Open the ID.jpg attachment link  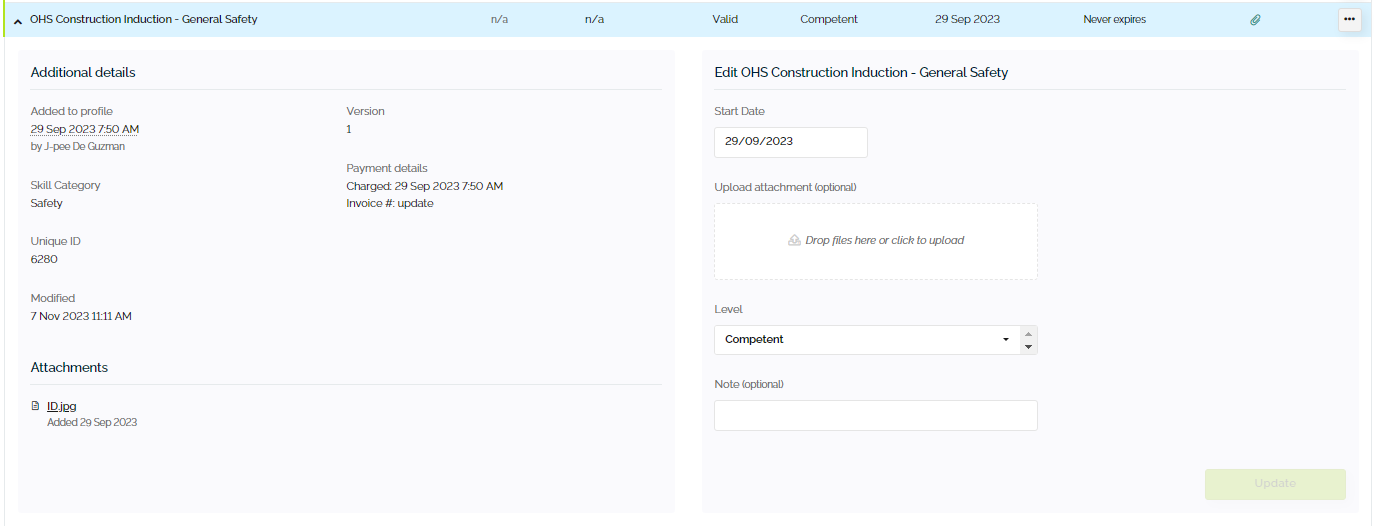click(x=61, y=406)
